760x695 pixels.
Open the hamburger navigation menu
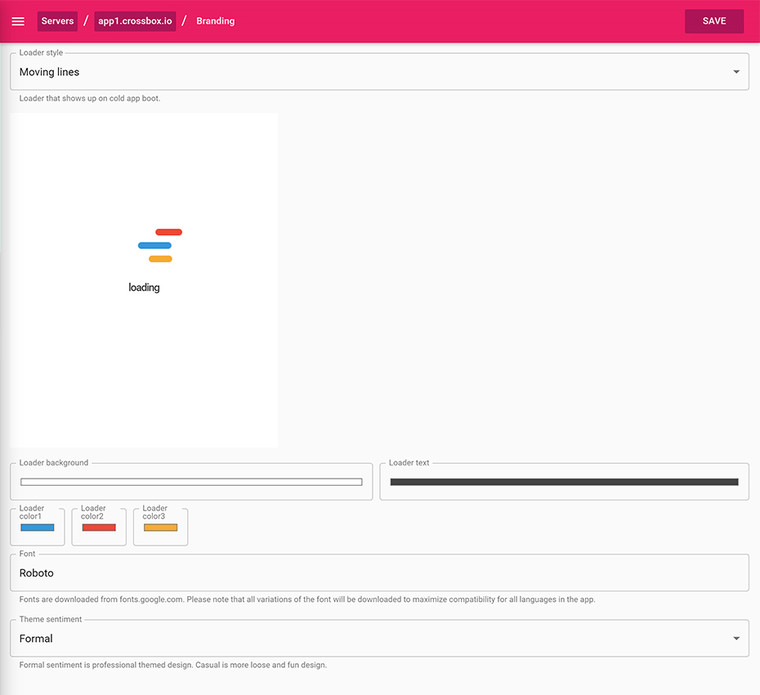tap(18, 21)
